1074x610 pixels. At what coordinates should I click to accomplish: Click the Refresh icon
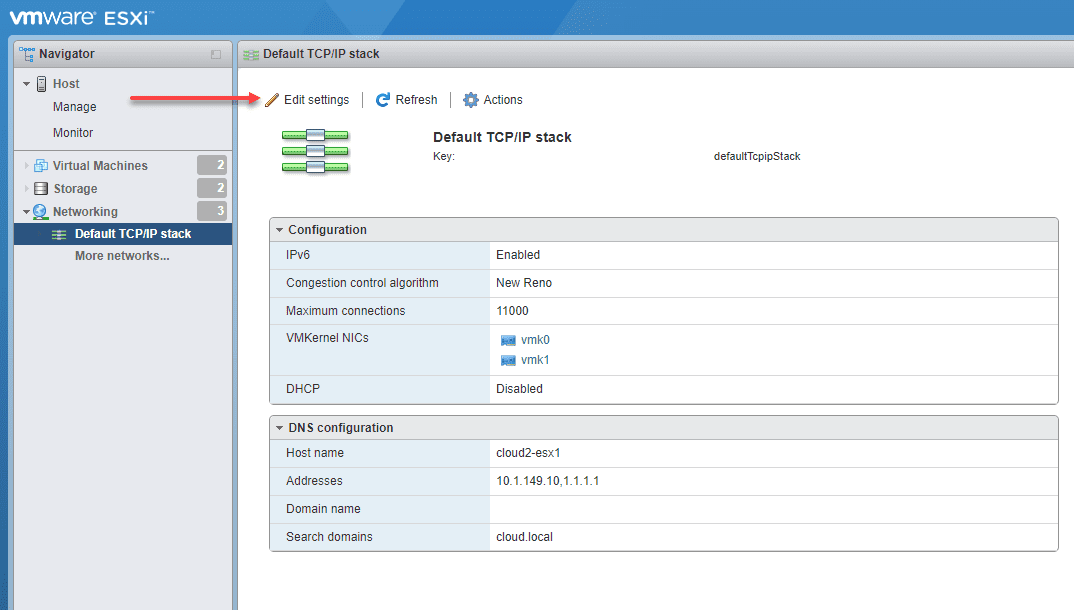point(384,99)
